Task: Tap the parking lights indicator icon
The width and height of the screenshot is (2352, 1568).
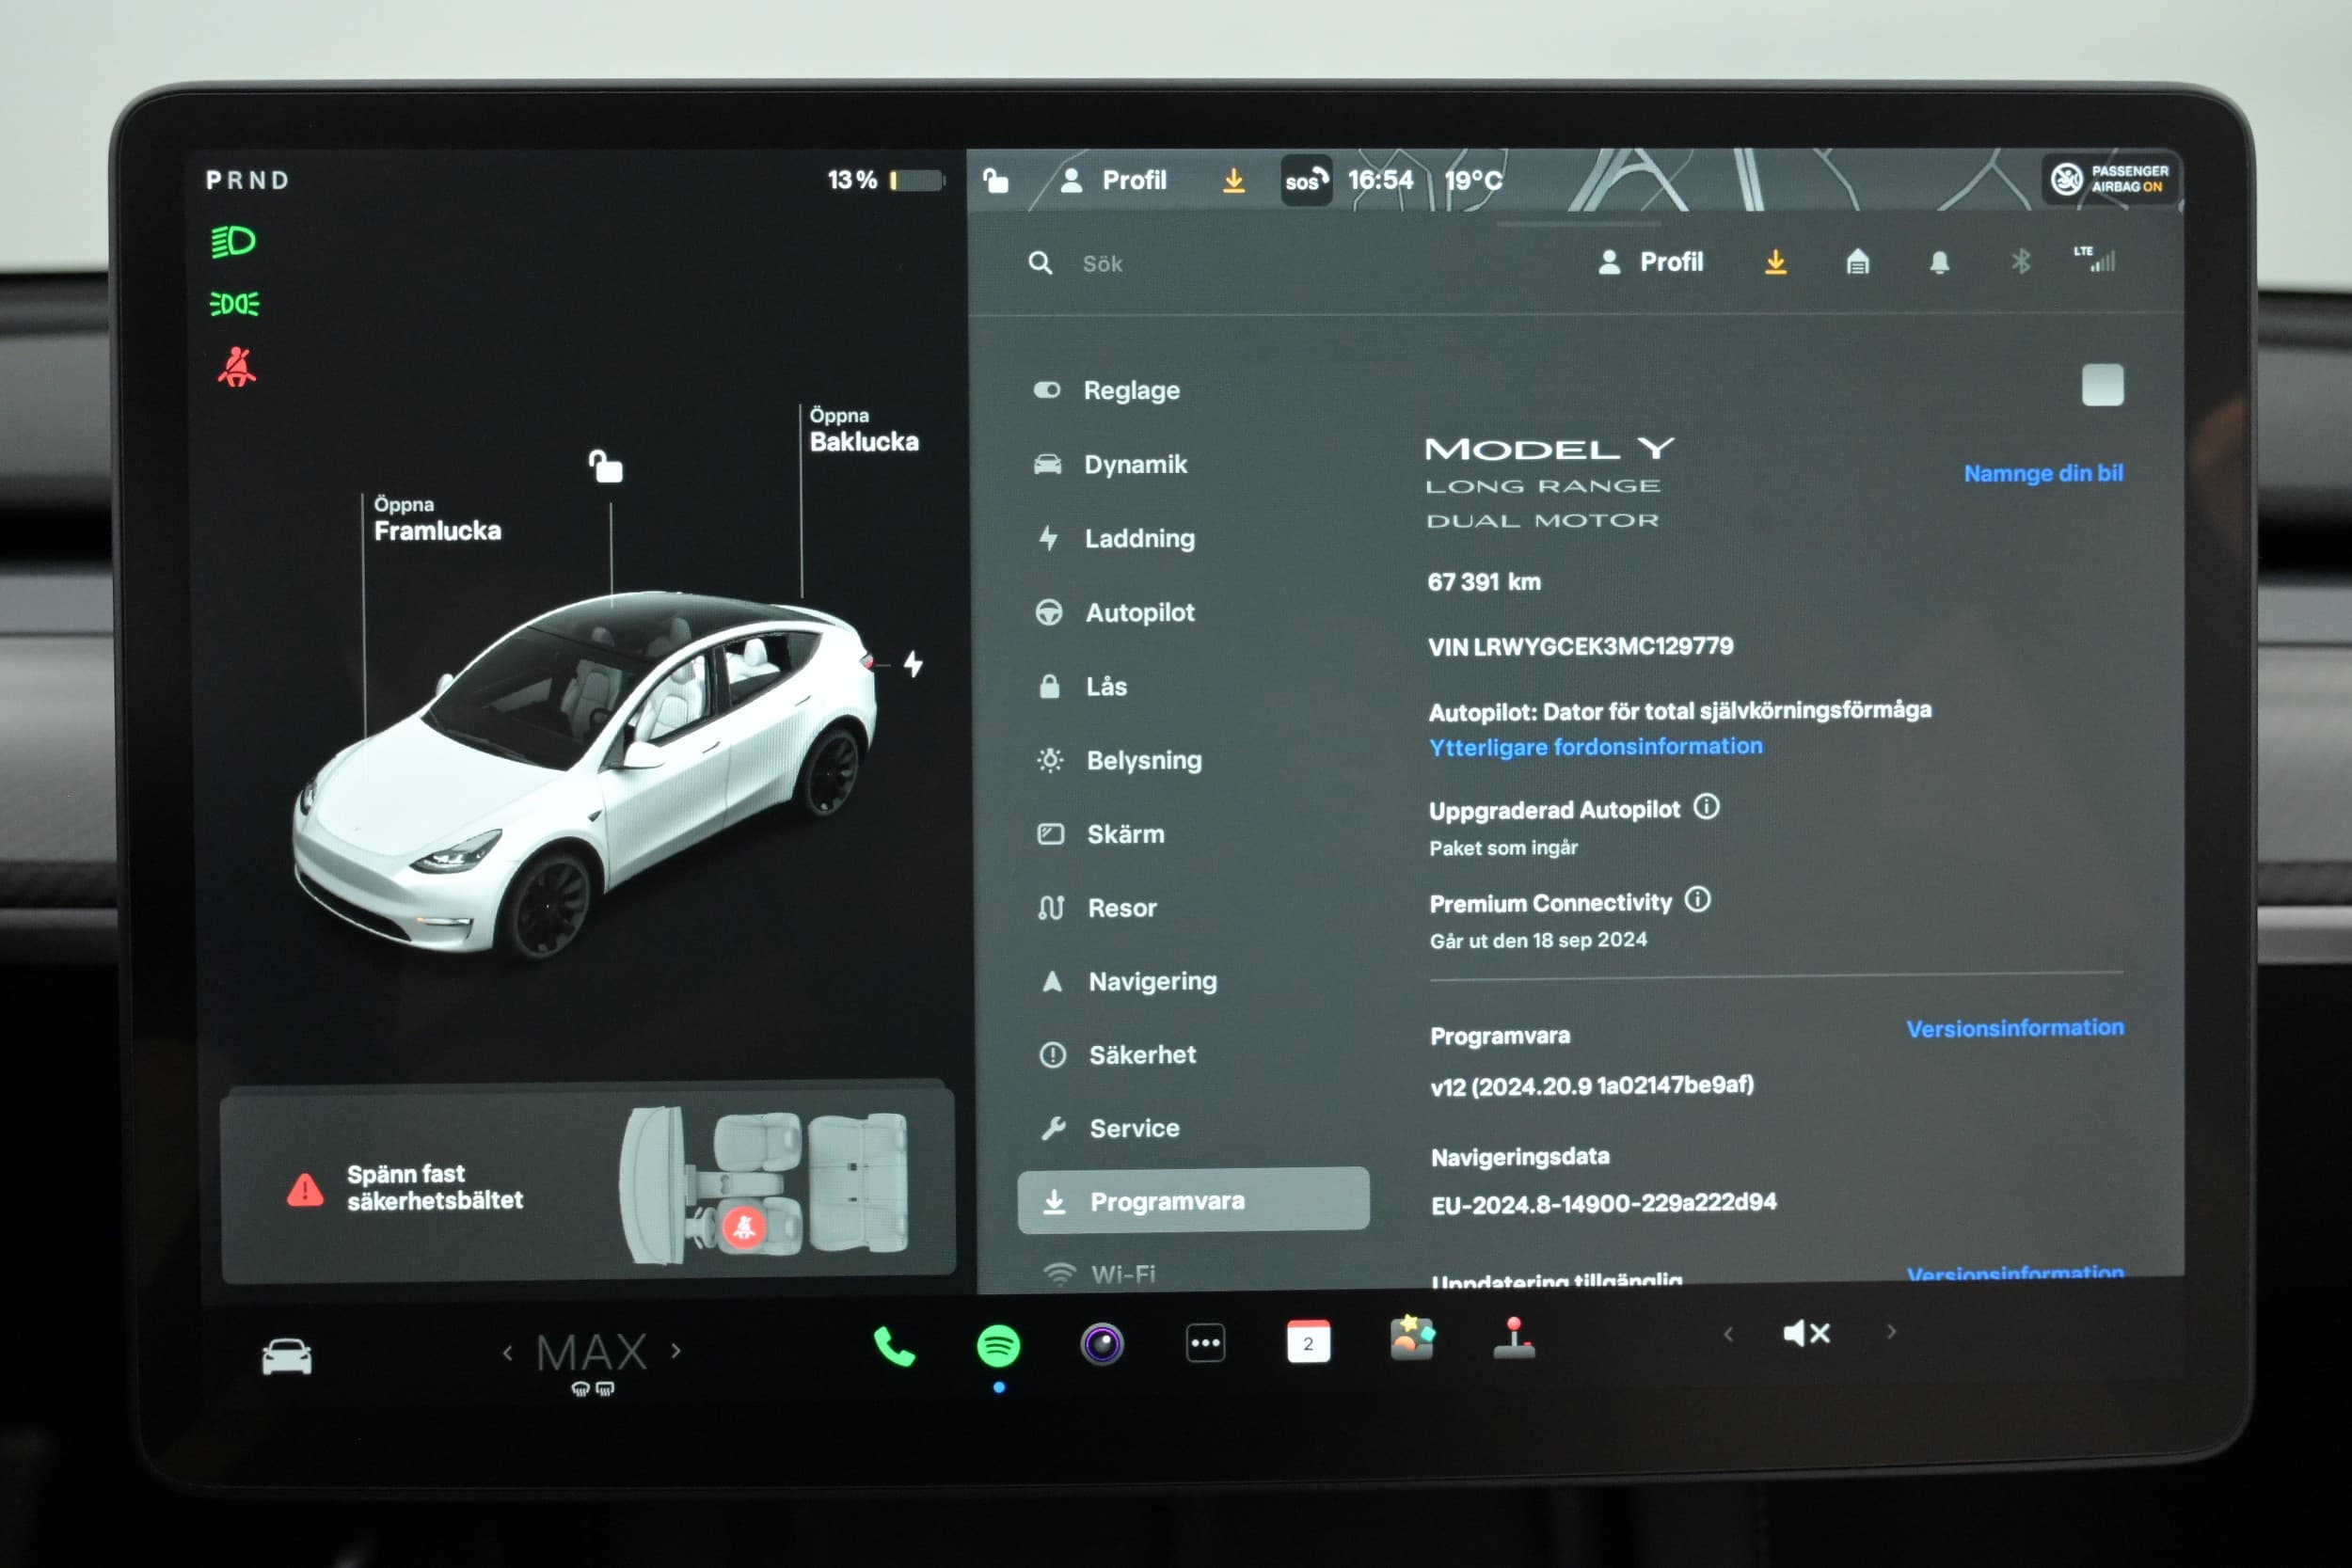Action: (x=234, y=304)
